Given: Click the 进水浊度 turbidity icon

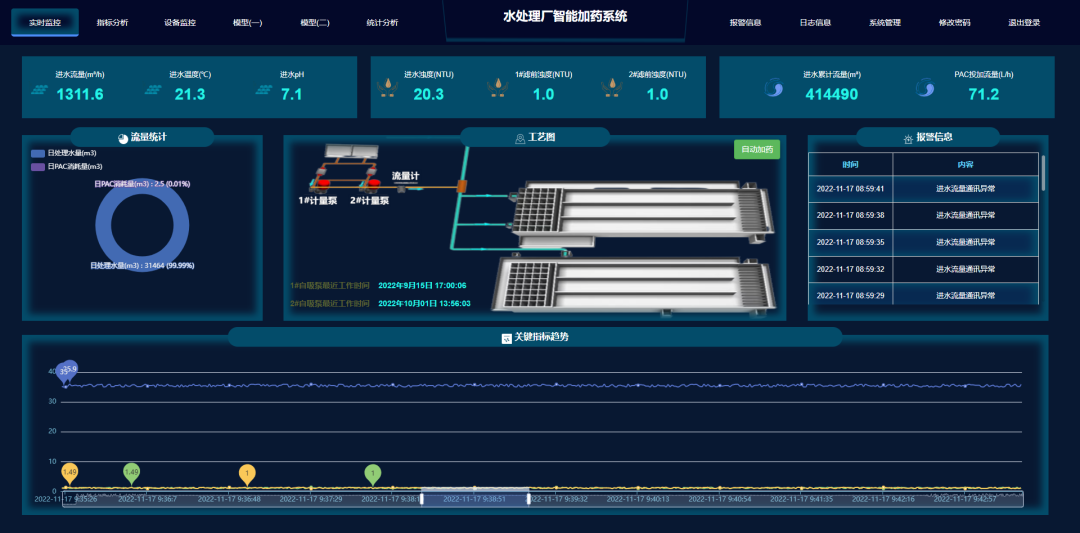Looking at the screenshot, I should (386, 89).
